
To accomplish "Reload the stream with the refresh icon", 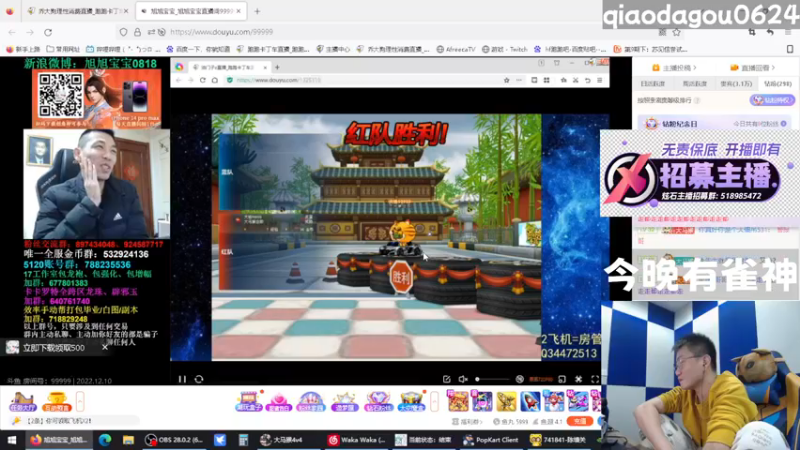I will [199, 379].
